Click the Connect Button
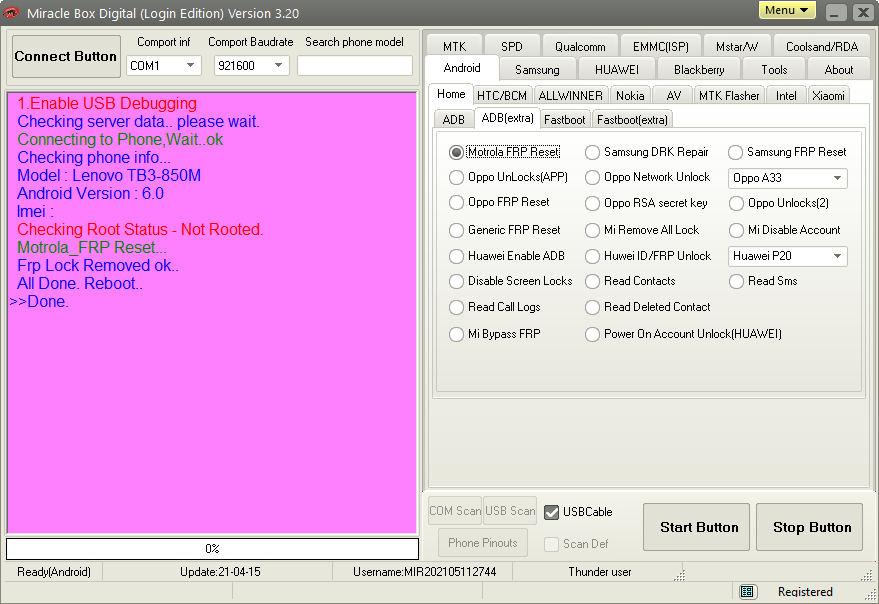This screenshot has height=604, width=879. pyautogui.click(x=66, y=57)
